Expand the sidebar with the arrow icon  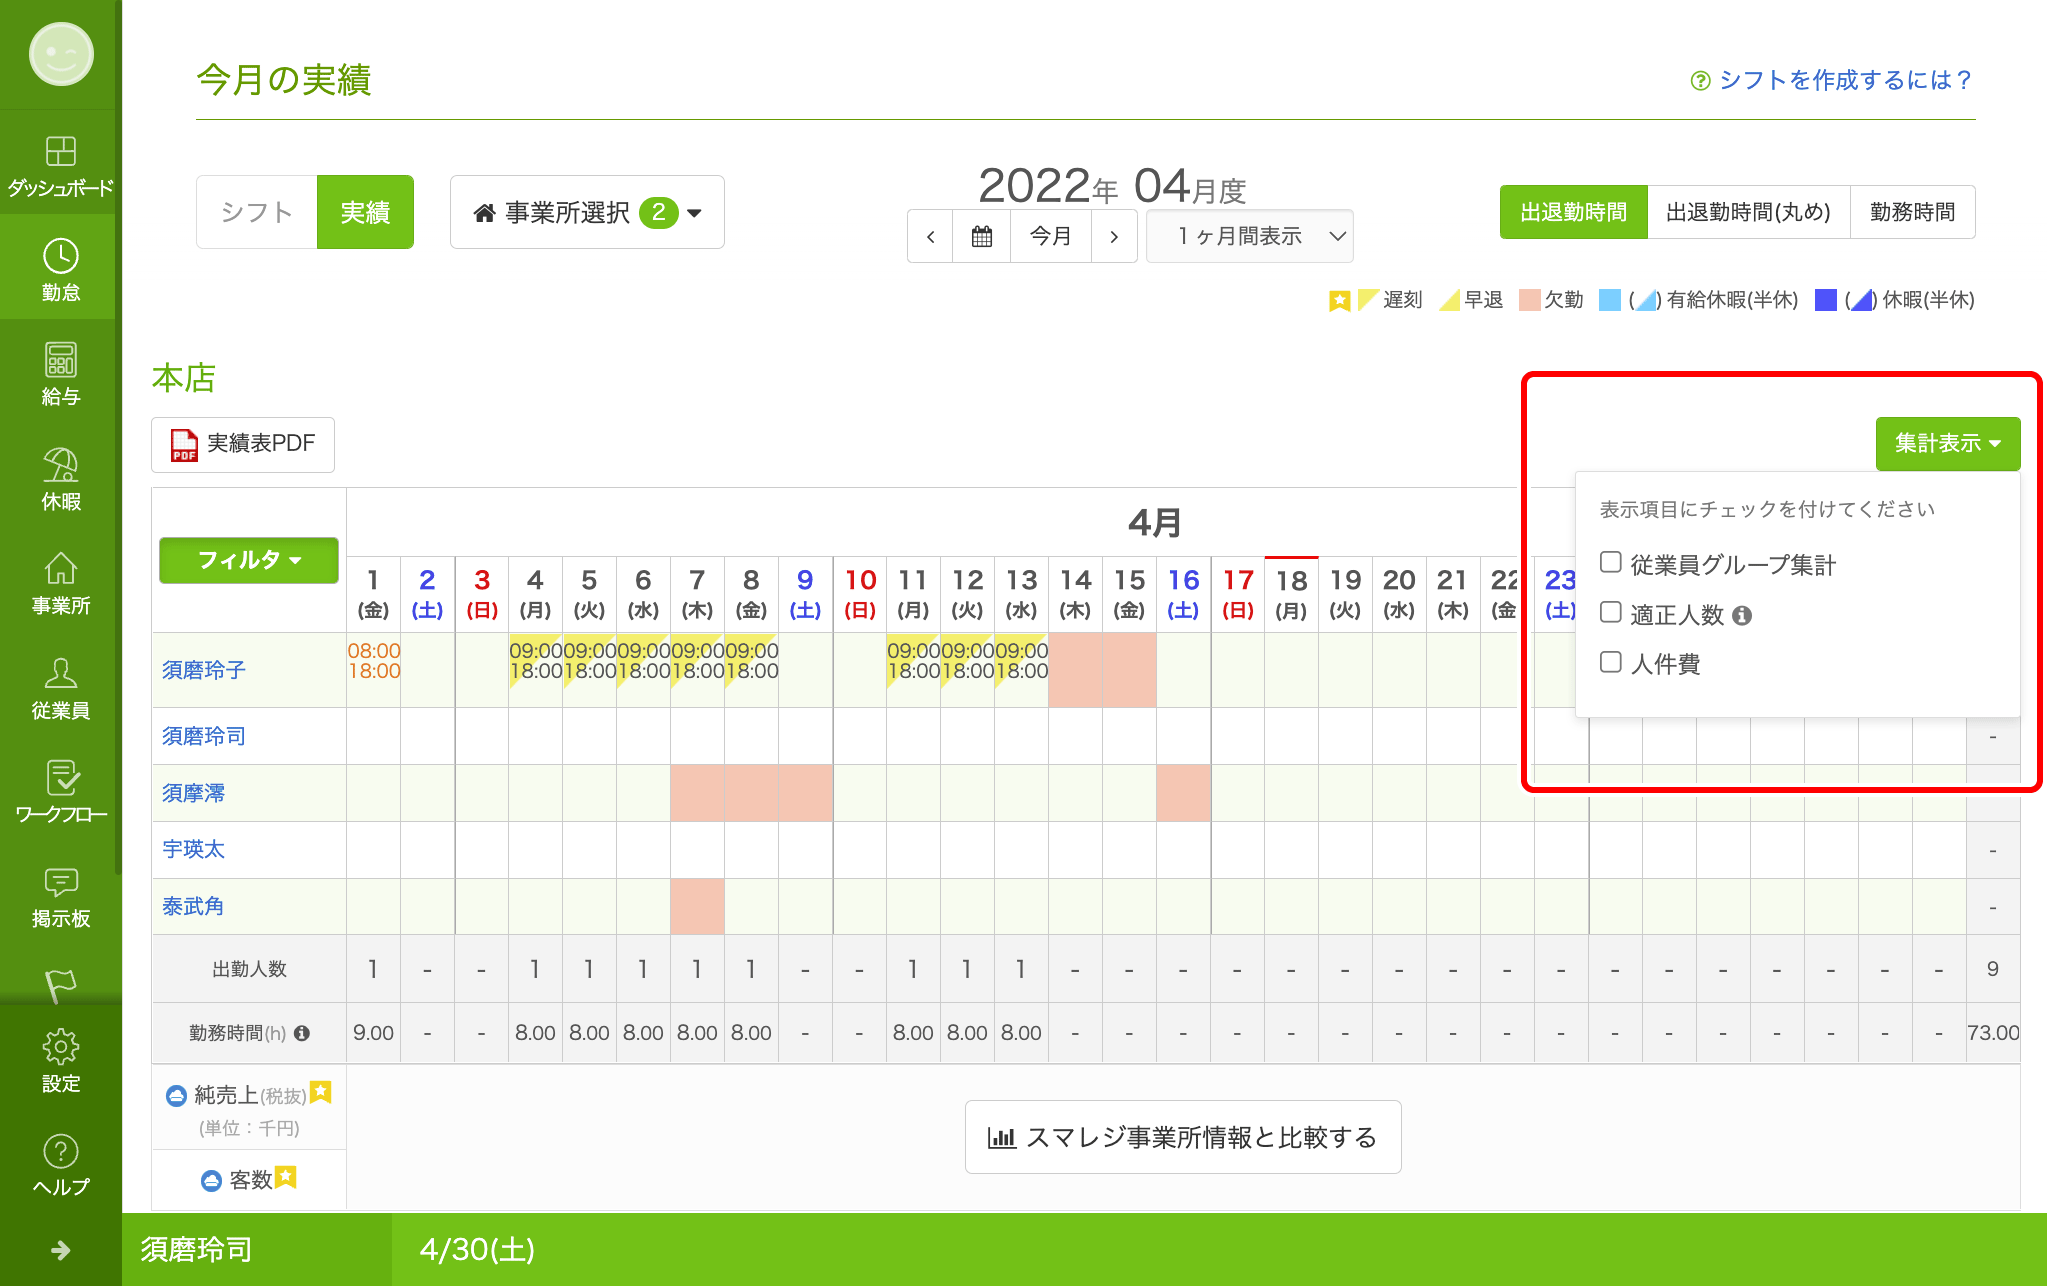point(60,1250)
